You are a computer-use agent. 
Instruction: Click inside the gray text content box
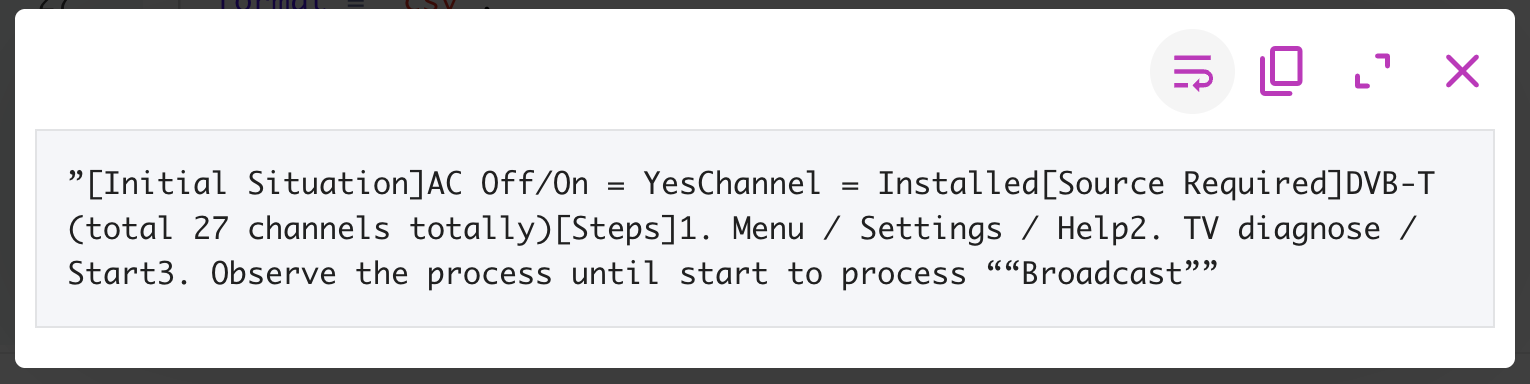point(765,228)
